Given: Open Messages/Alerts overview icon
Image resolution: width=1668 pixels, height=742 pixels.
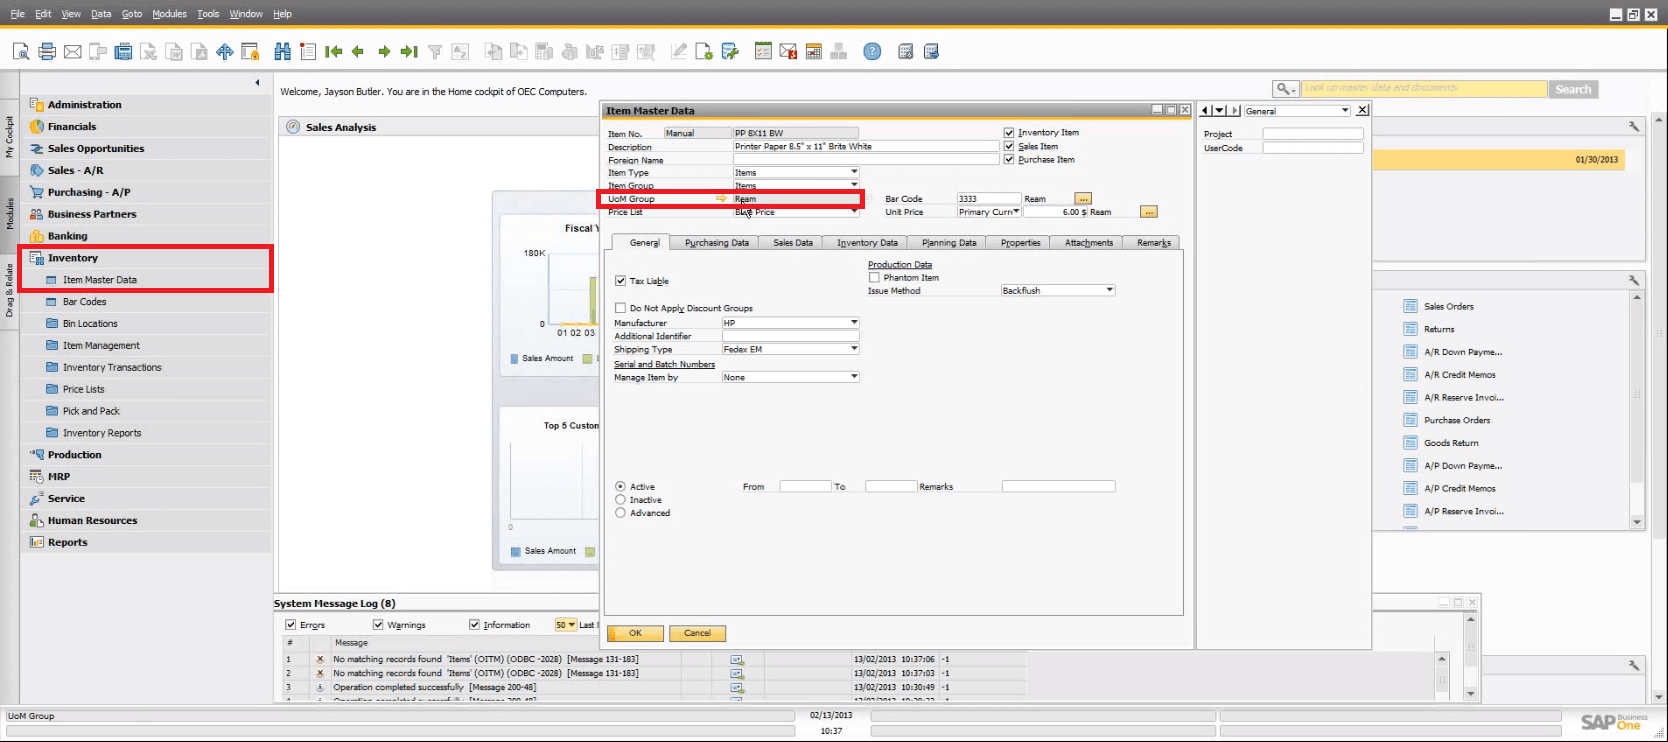Looking at the screenshot, I should click(788, 51).
